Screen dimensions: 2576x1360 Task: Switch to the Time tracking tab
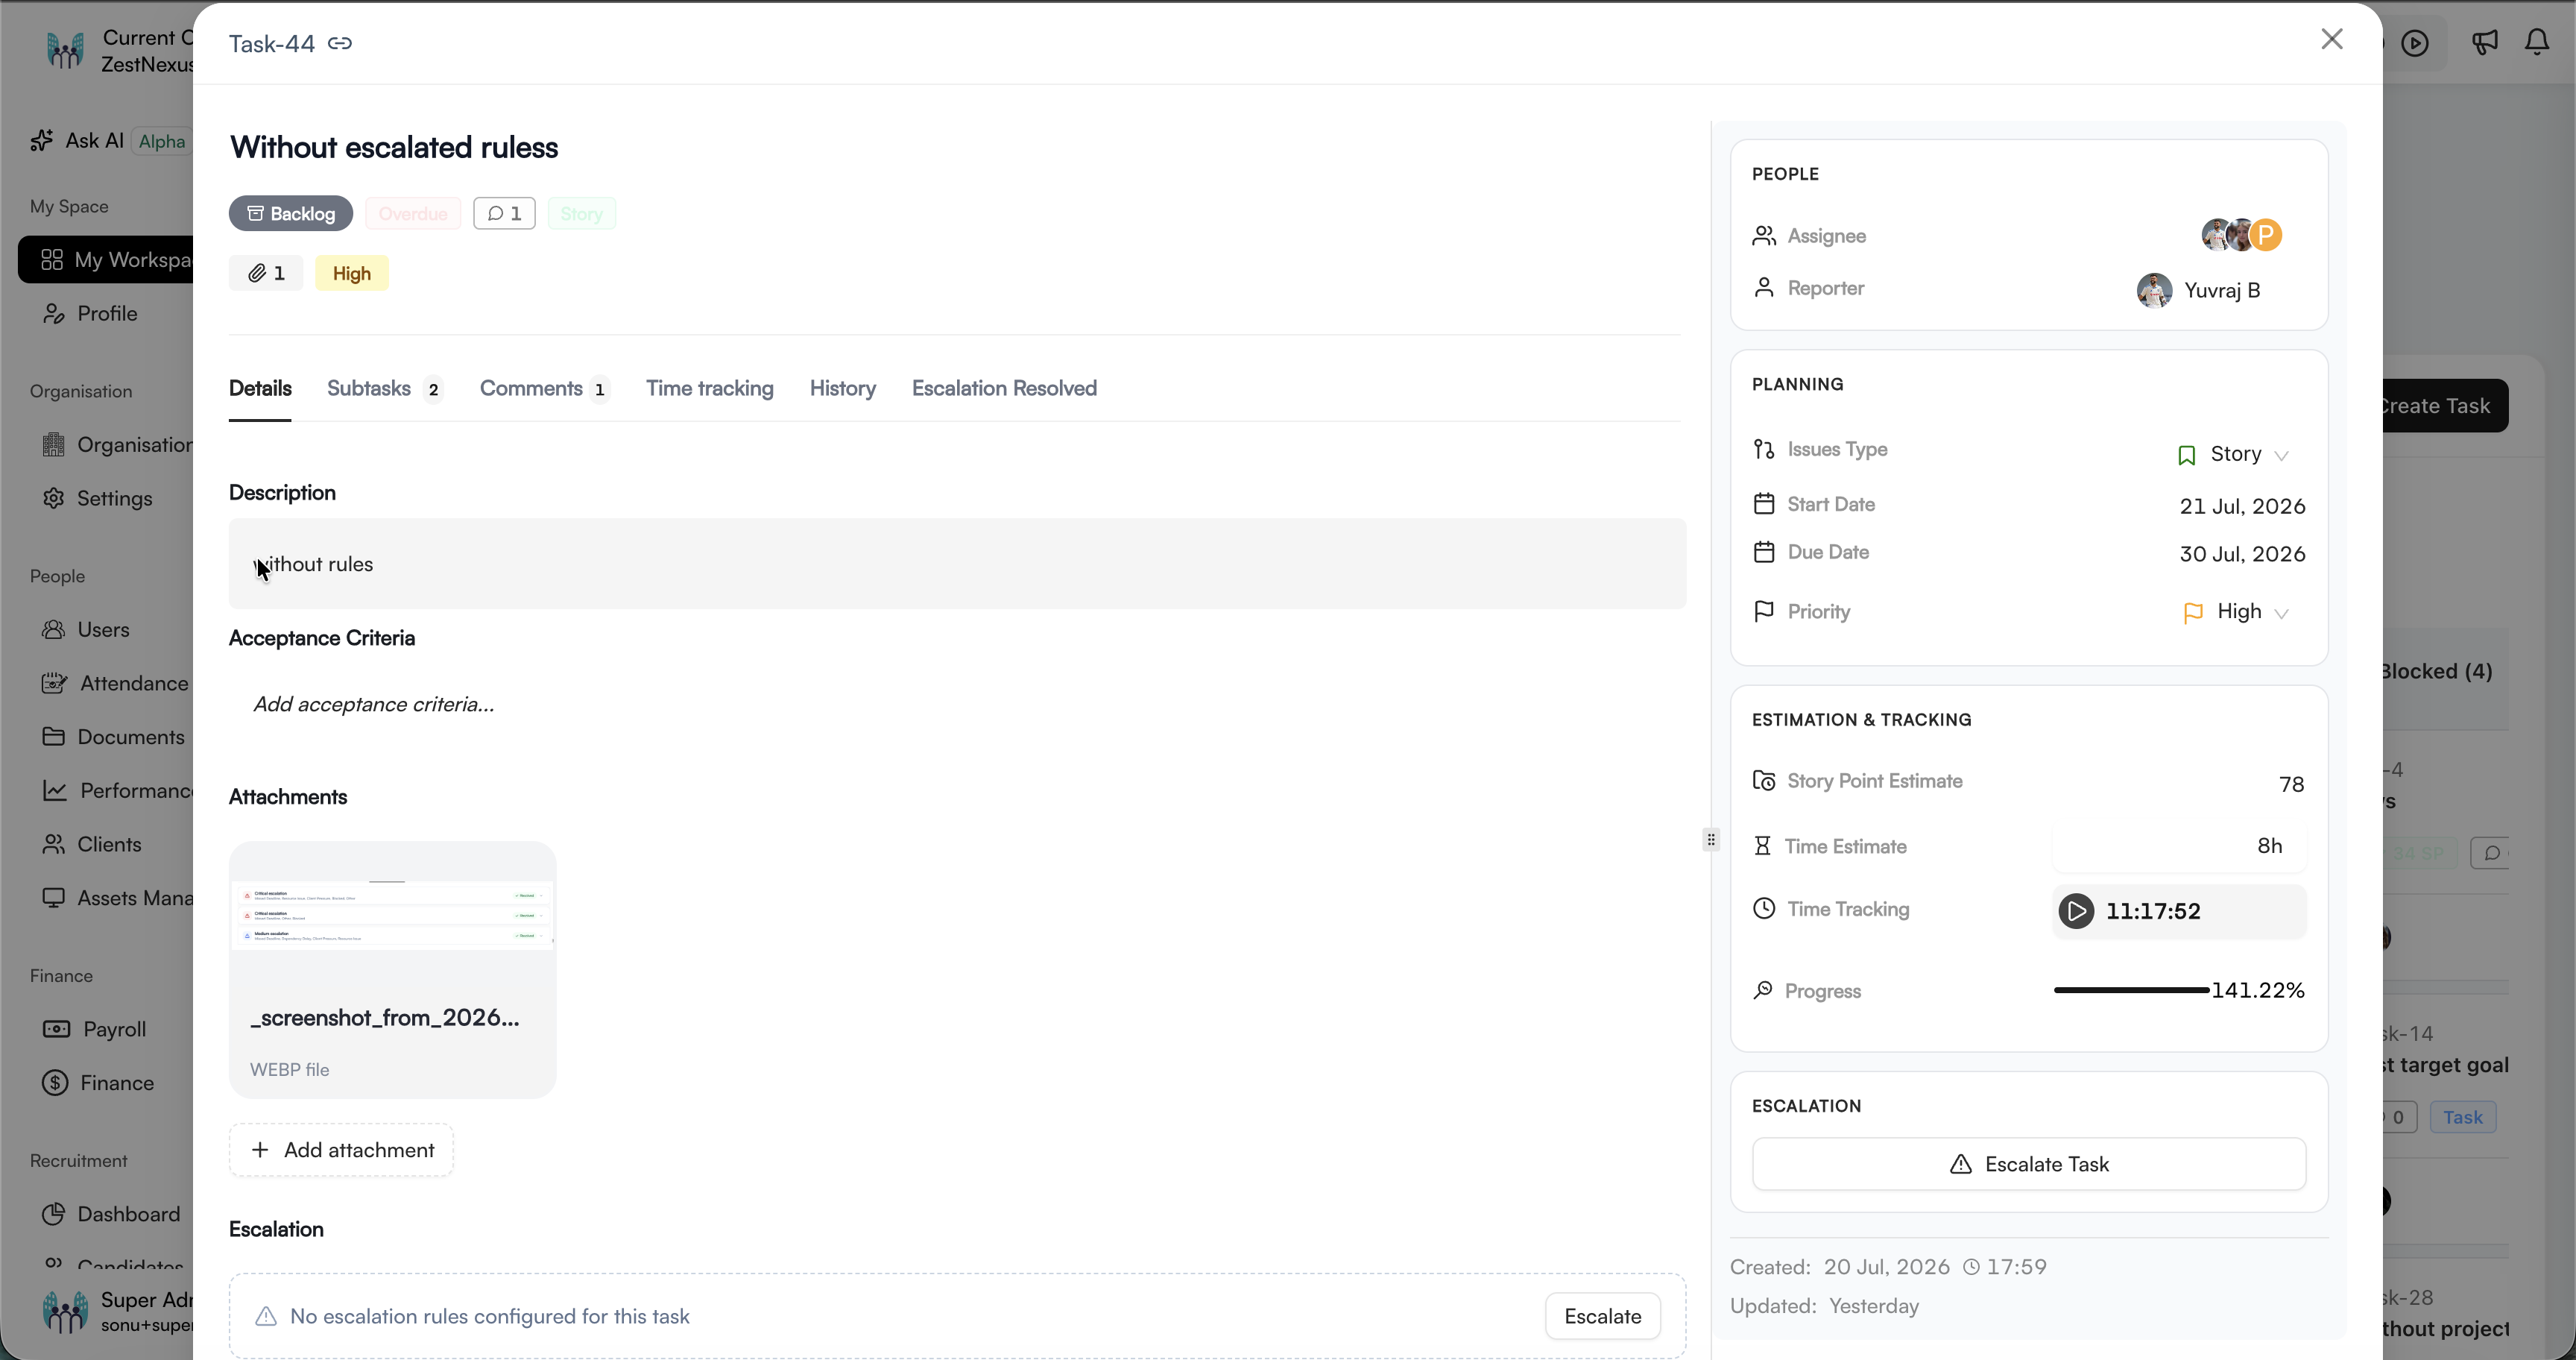(x=710, y=388)
